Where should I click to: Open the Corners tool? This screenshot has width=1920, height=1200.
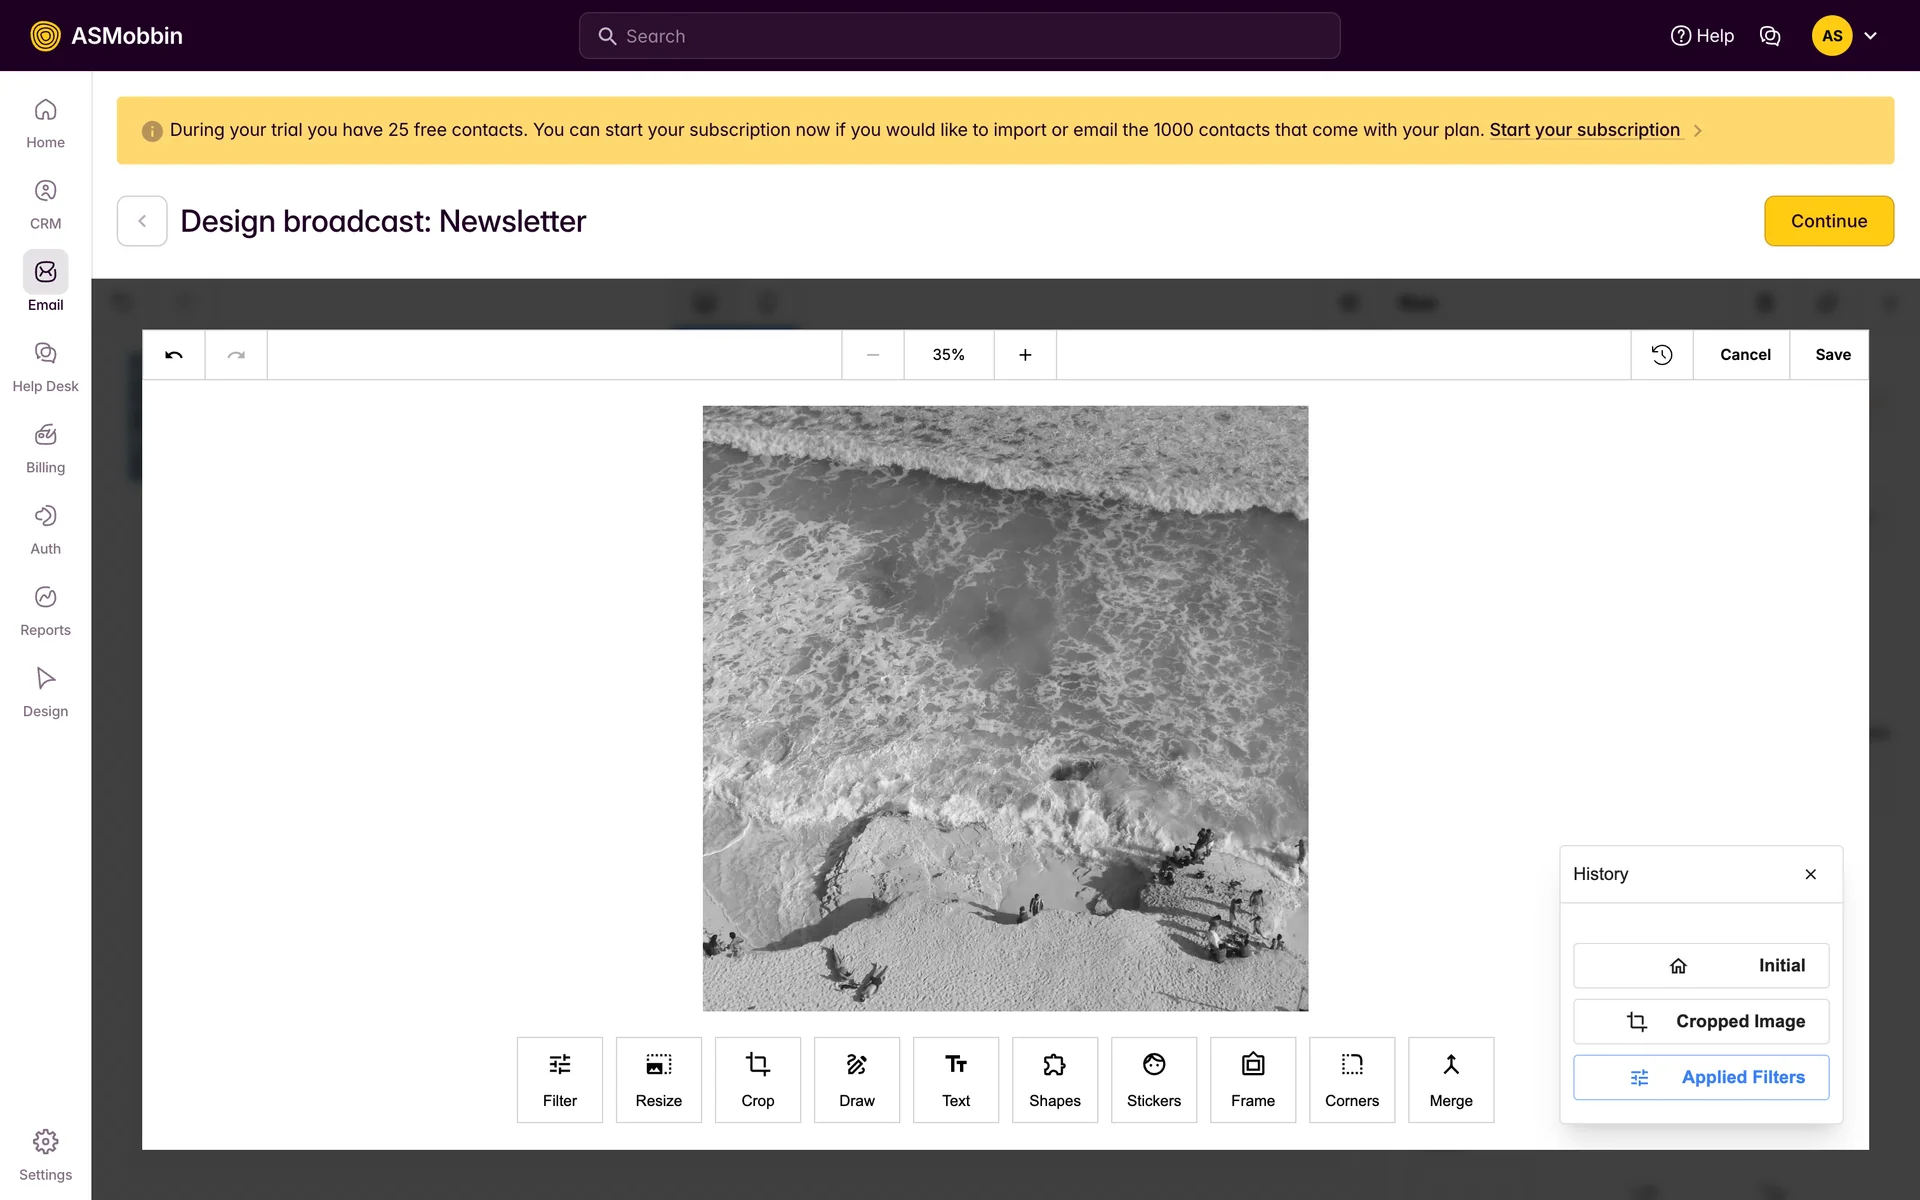pyautogui.click(x=1351, y=1079)
